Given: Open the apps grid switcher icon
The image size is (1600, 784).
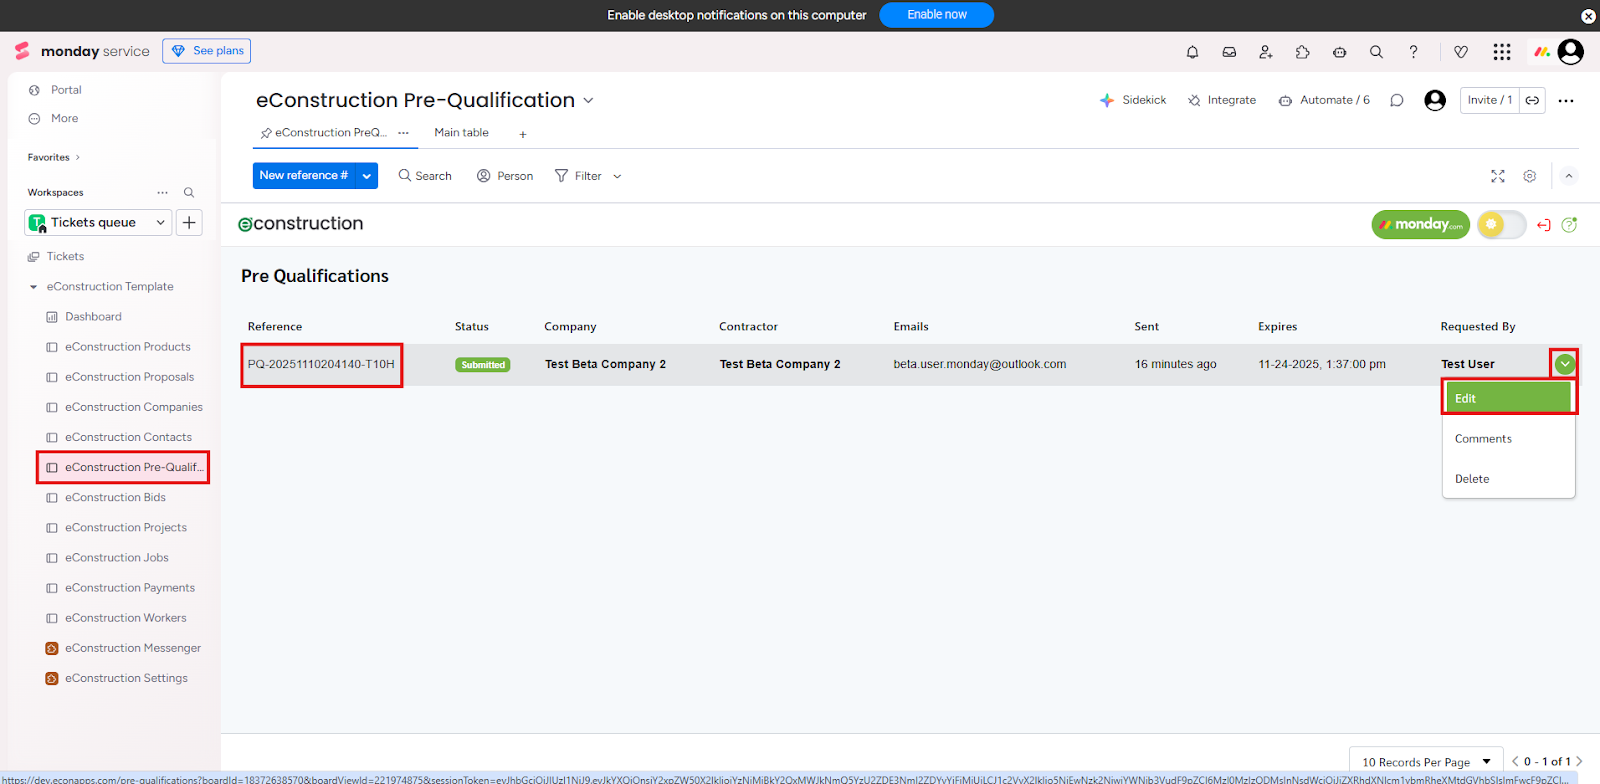Looking at the screenshot, I should pyautogui.click(x=1501, y=52).
